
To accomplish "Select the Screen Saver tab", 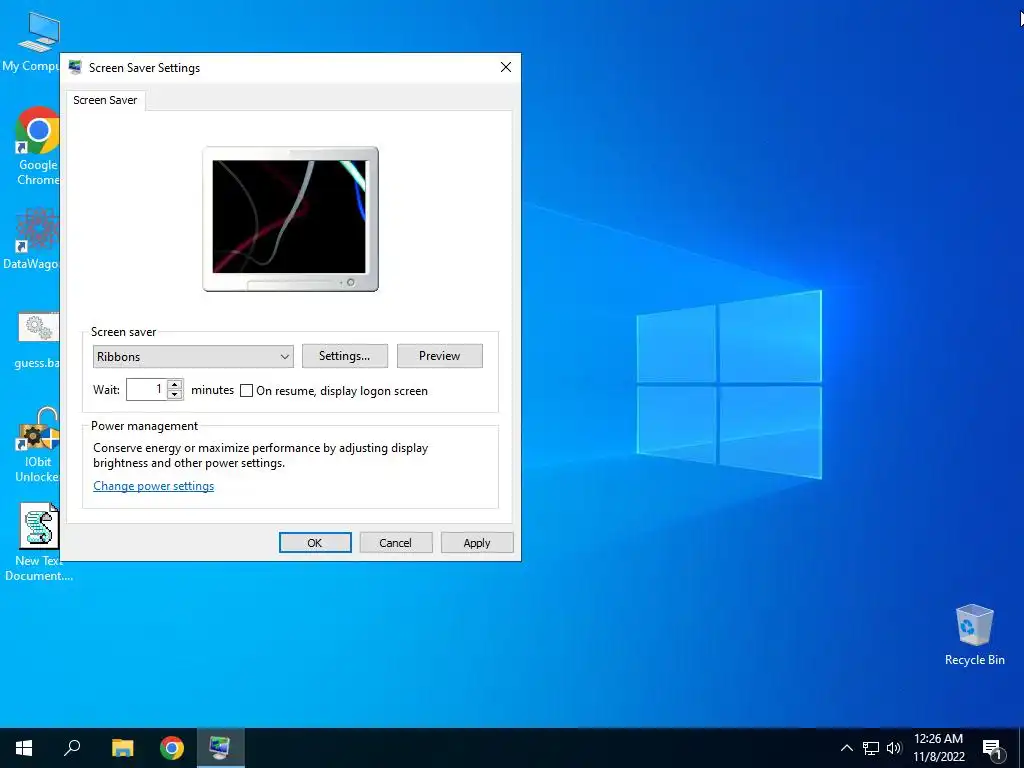I will pos(105,100).
